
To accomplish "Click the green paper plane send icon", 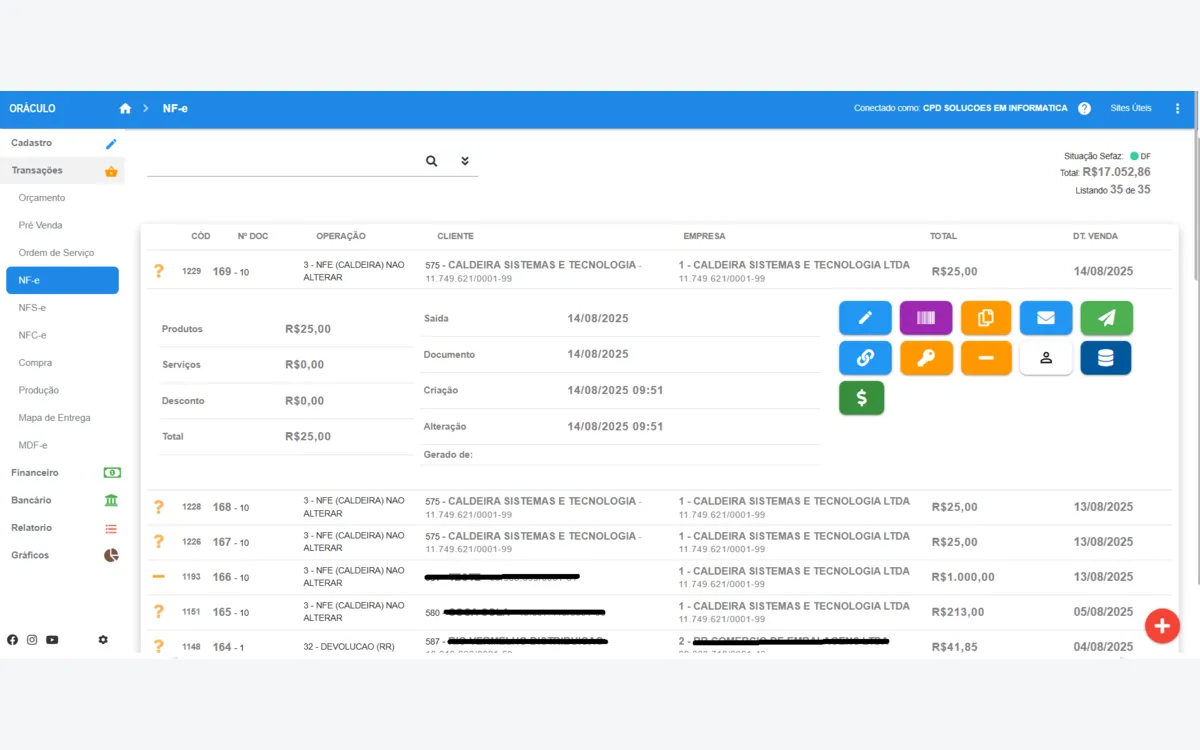I will (1105, 317).
